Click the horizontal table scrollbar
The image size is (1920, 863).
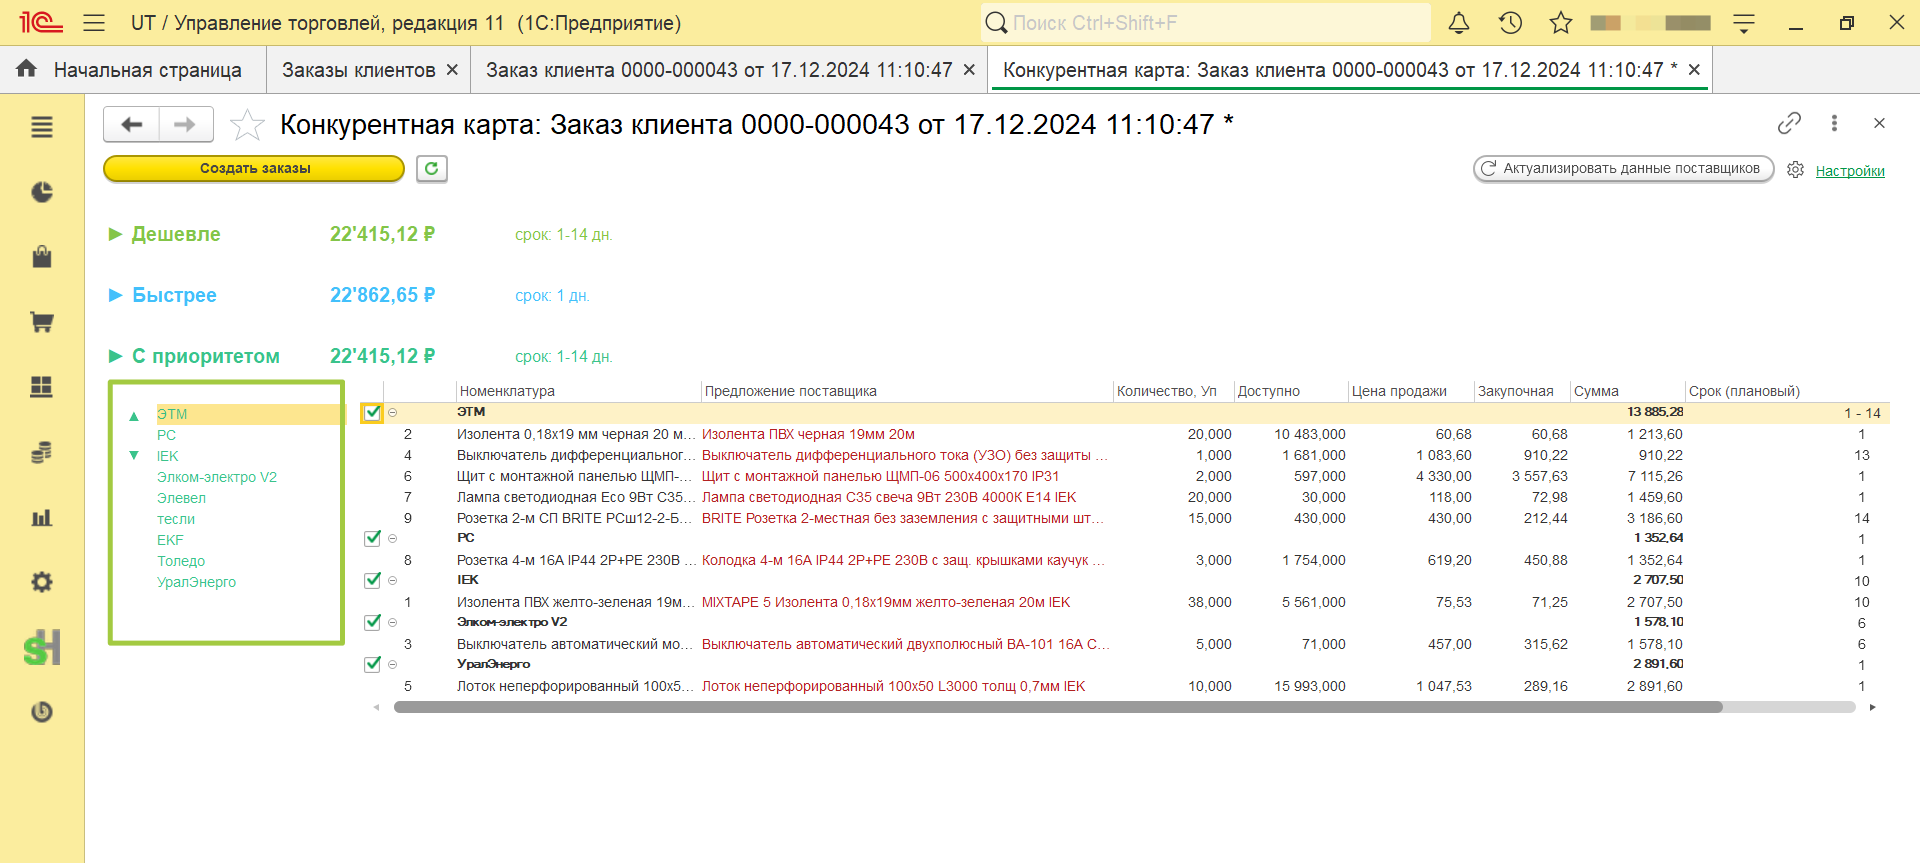click(x=1058, y=707)
